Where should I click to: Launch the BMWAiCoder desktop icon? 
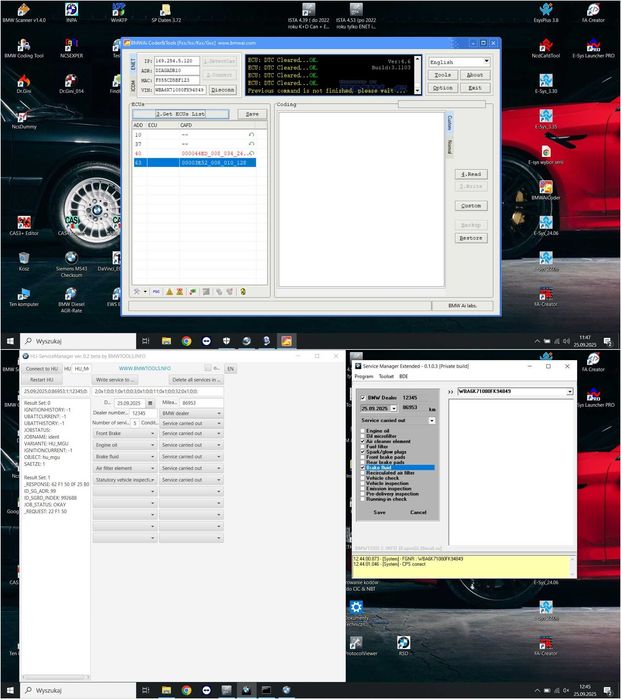pyautogui.click(x=546, y=190)
